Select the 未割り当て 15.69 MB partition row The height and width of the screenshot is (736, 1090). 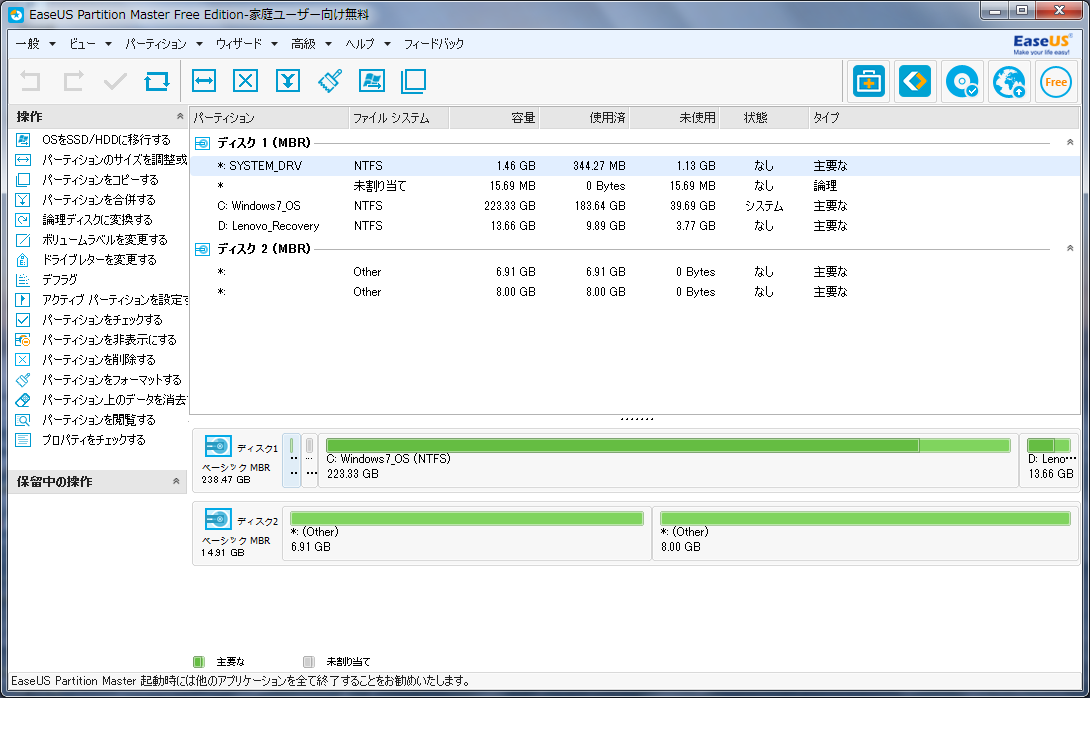(635, 186)
